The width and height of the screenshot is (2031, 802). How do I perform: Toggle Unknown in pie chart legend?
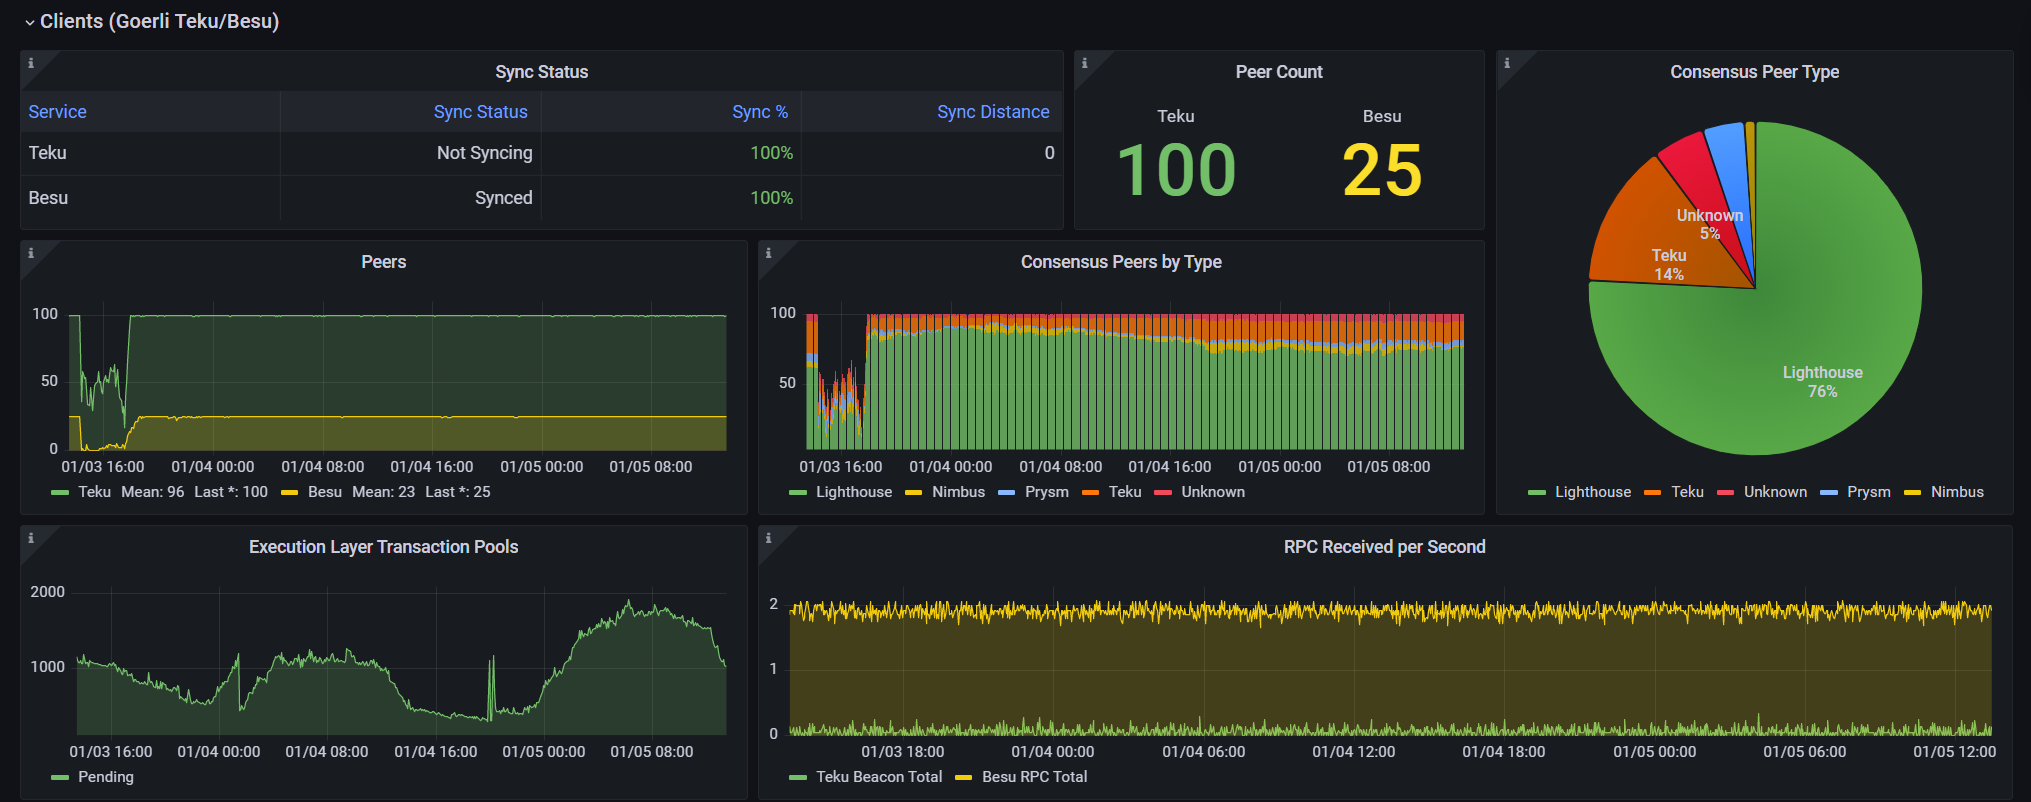(x=1775, y=492)
